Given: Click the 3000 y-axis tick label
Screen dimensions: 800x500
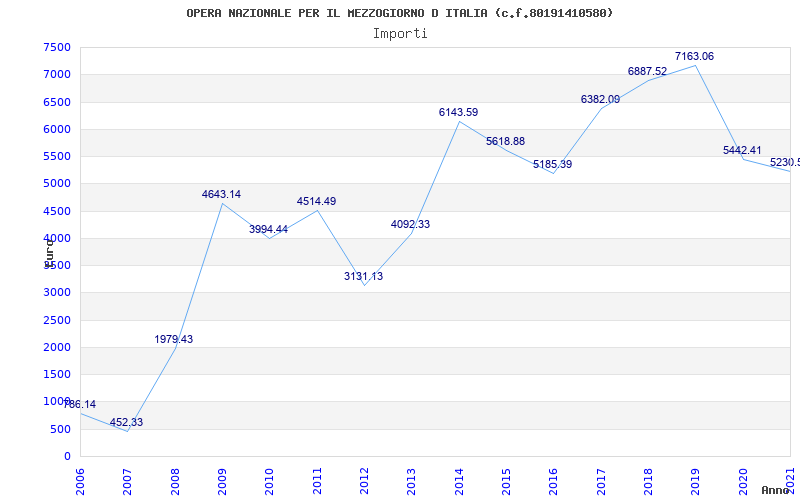Looking at the screenshot, I should 57,293.
